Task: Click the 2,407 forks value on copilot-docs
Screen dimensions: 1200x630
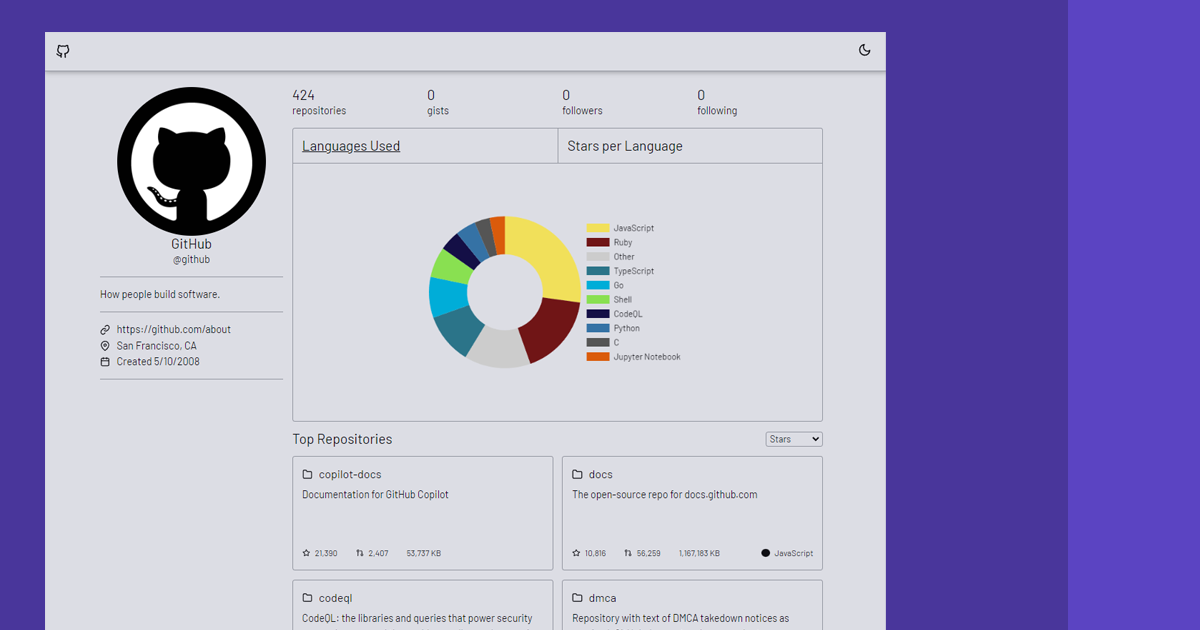Action: pyautogui.click(x=378, y=553)
